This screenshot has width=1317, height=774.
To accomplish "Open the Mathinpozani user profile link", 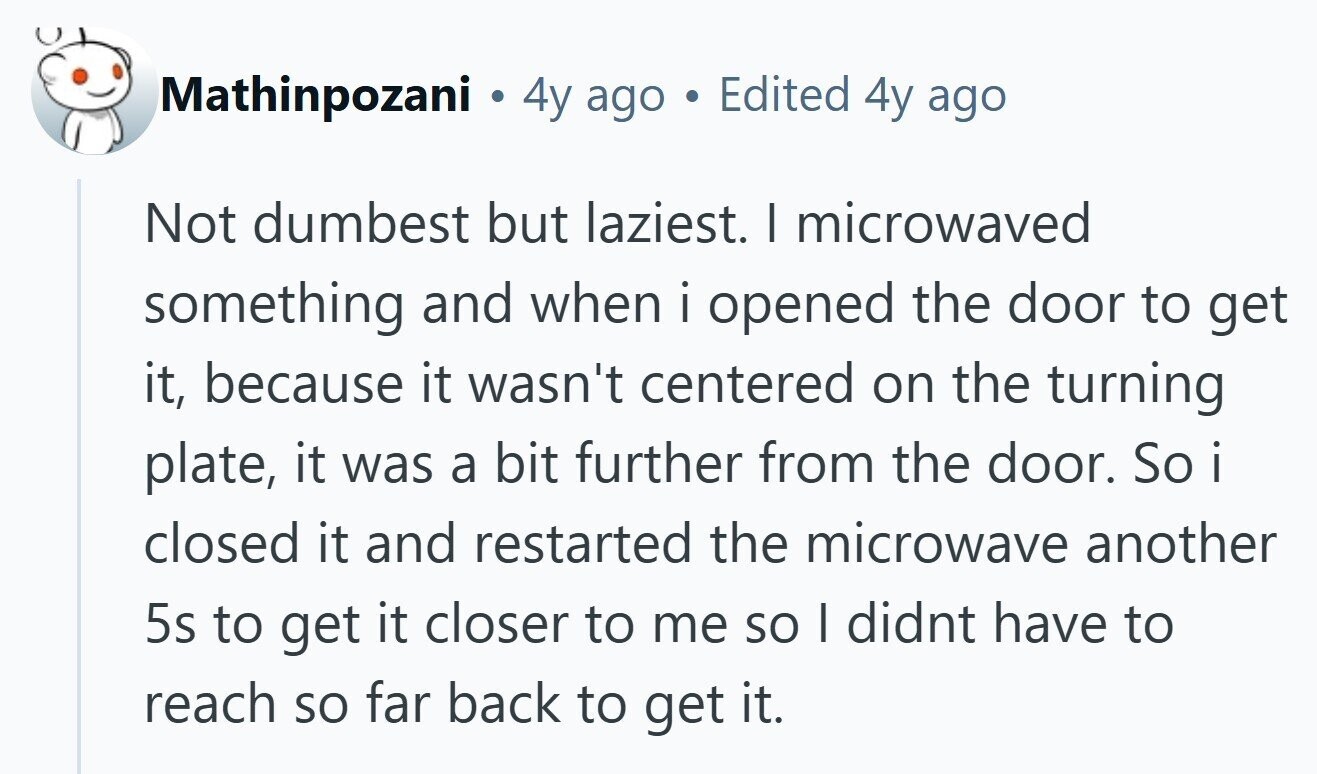I will [315, 96].
